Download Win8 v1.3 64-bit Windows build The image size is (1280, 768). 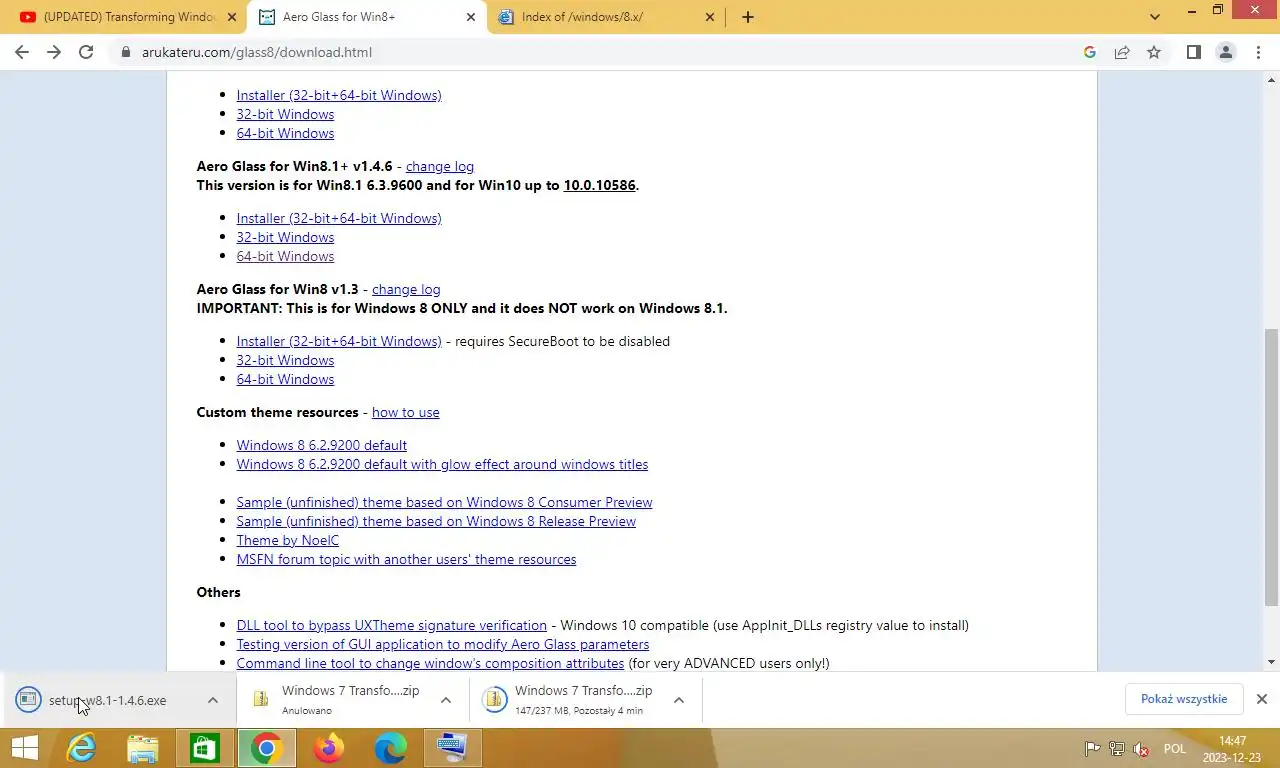(x=285, y=379)
